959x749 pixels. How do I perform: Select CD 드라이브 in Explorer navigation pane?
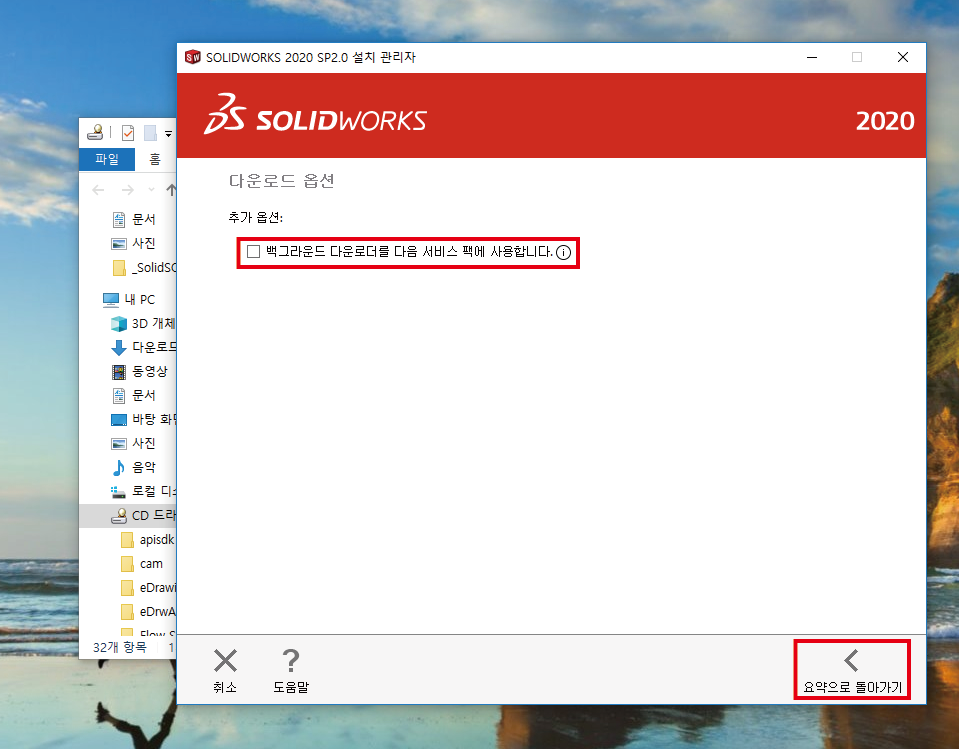pyautogui.click(x=128, y=515)
